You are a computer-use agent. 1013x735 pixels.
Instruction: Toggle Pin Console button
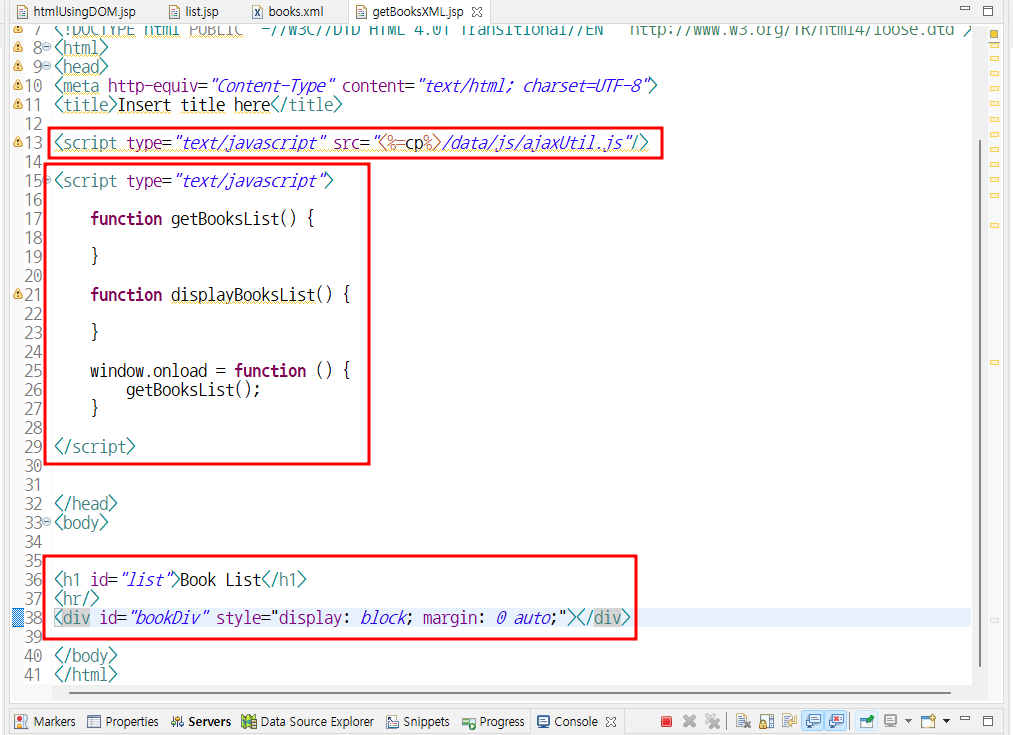(867, 721)
